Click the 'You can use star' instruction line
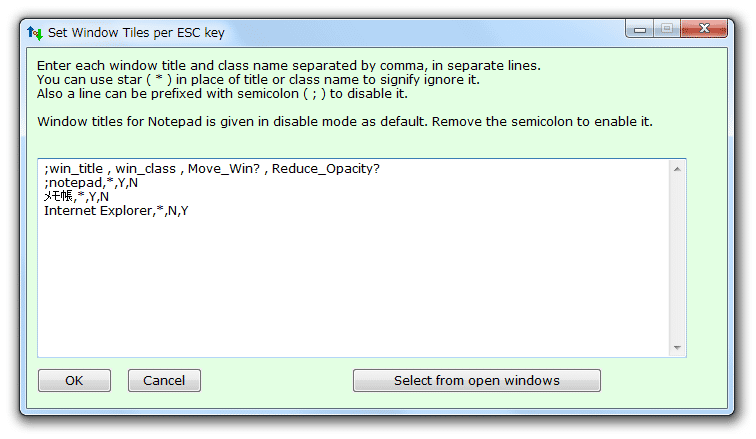The height and width of the screenshot is (439, 756). pyautogui.click(x=258, y=80)
